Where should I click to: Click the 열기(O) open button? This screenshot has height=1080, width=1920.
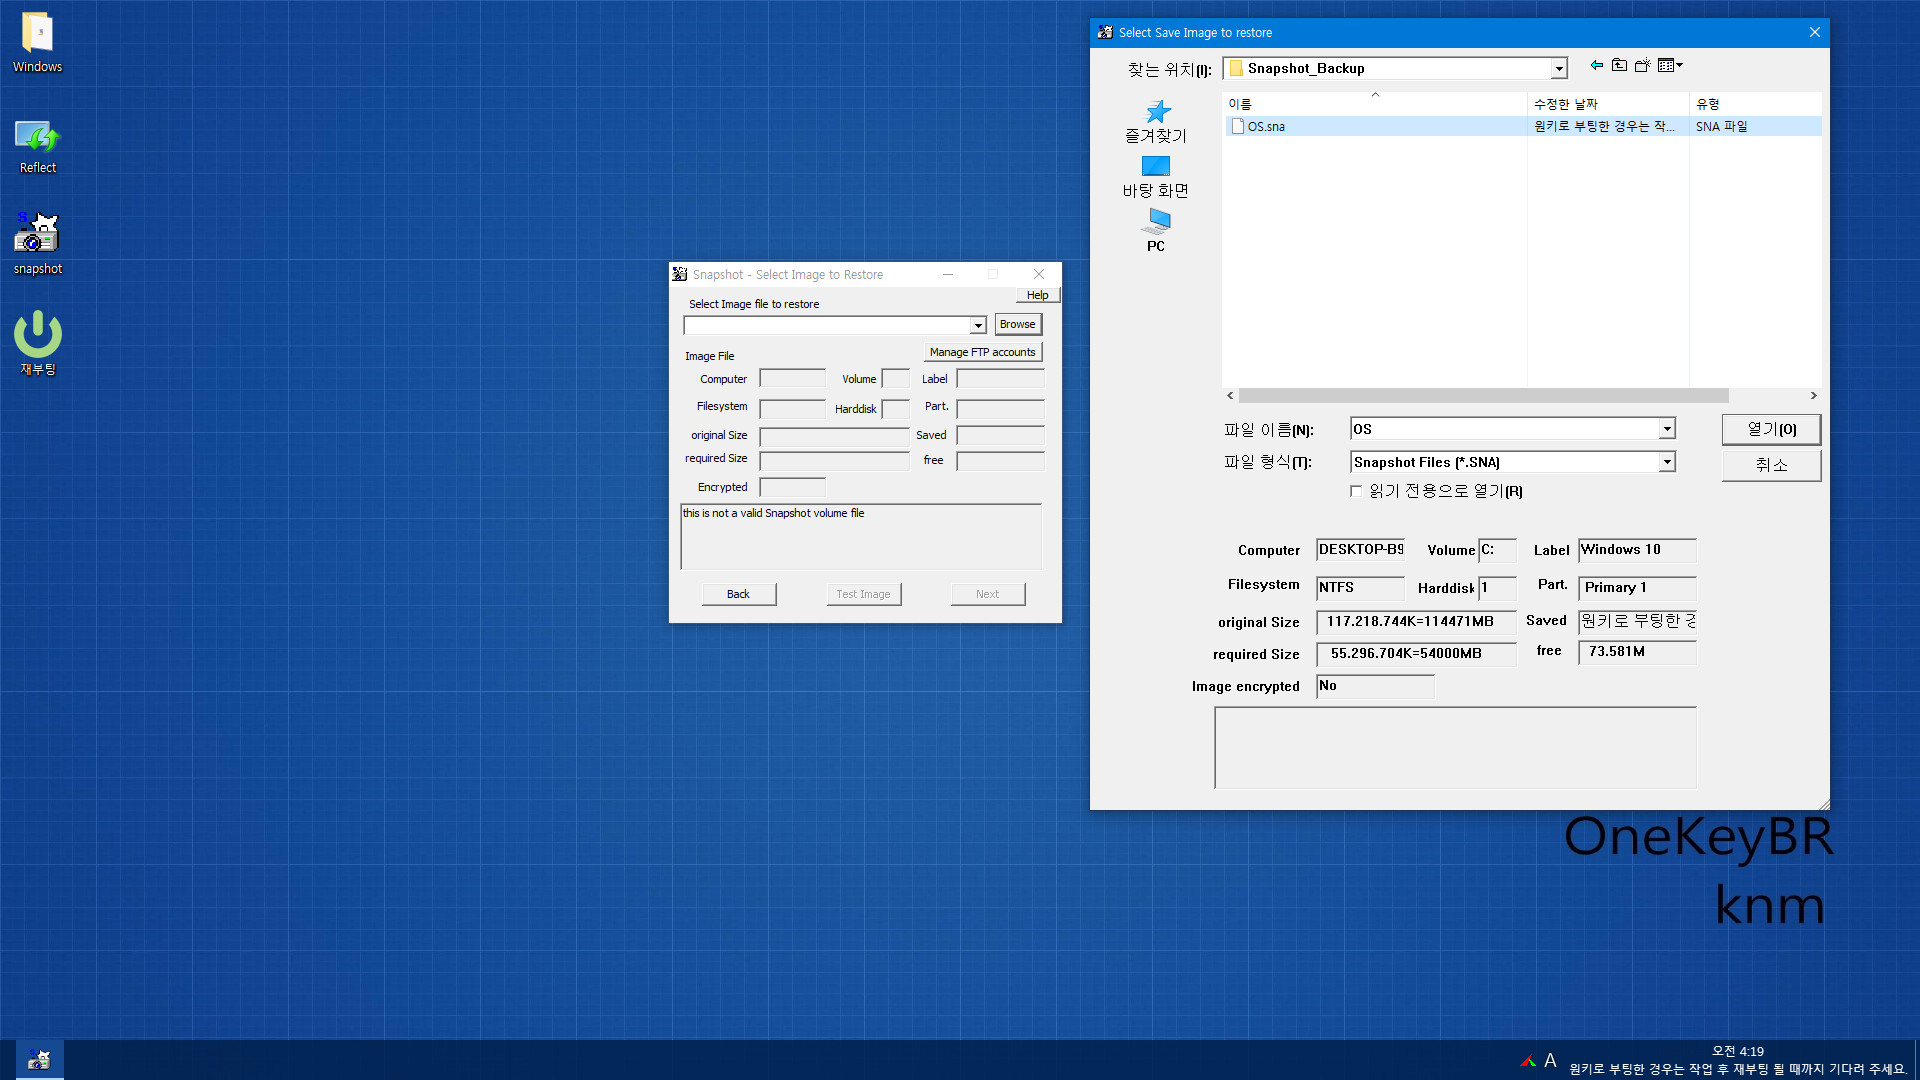(x=1772, y=430)
